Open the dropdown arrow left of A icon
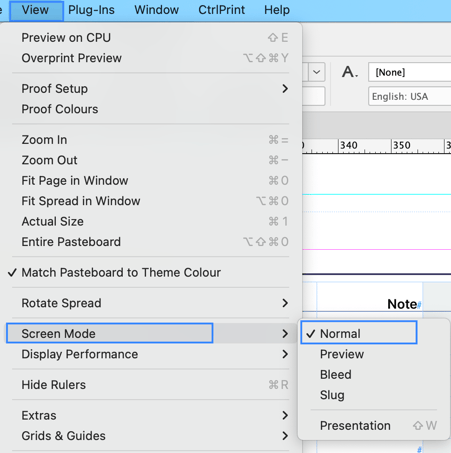 [317, 72]
